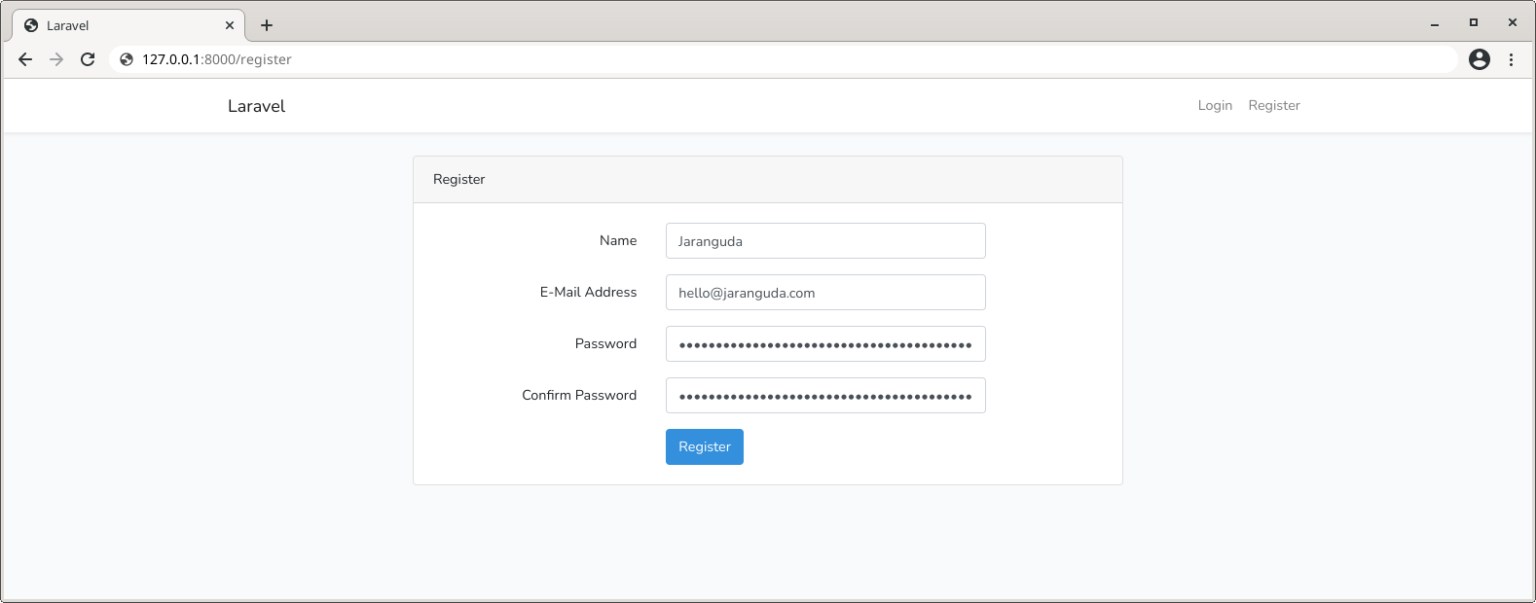Click the forward navigation arrow
Image resolution: width=1536 pixels, height=603 pixels.
(x=56, y=59)
